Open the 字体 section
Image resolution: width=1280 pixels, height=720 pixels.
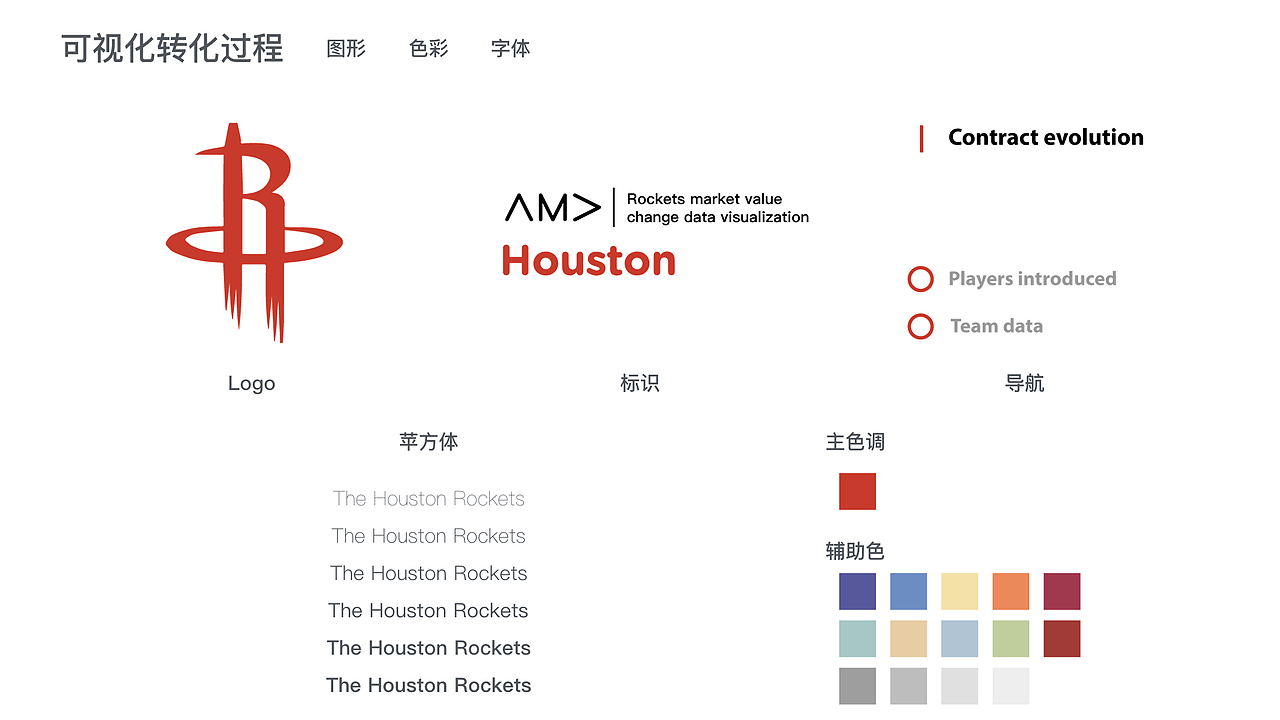[x=510, y=48]
